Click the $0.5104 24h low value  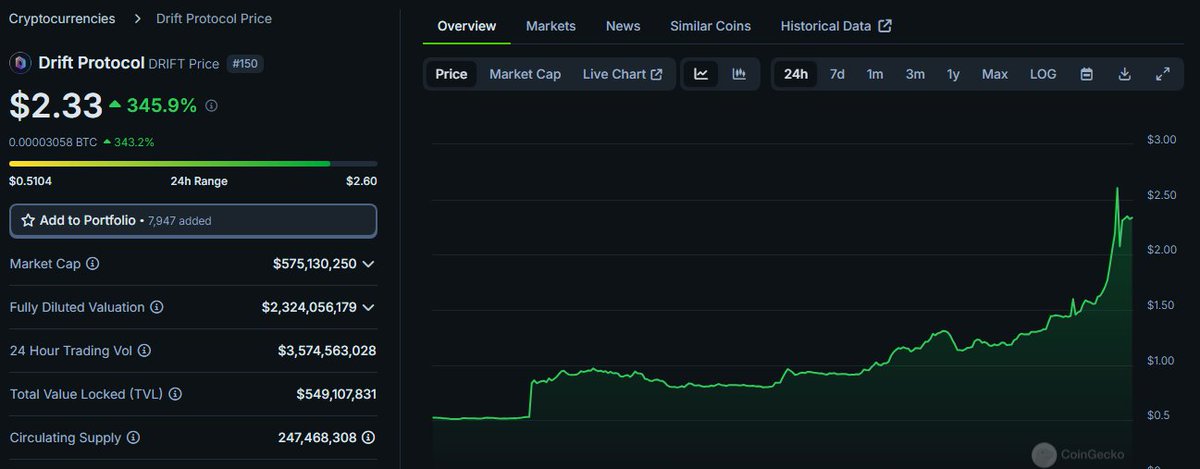(31, 181)
